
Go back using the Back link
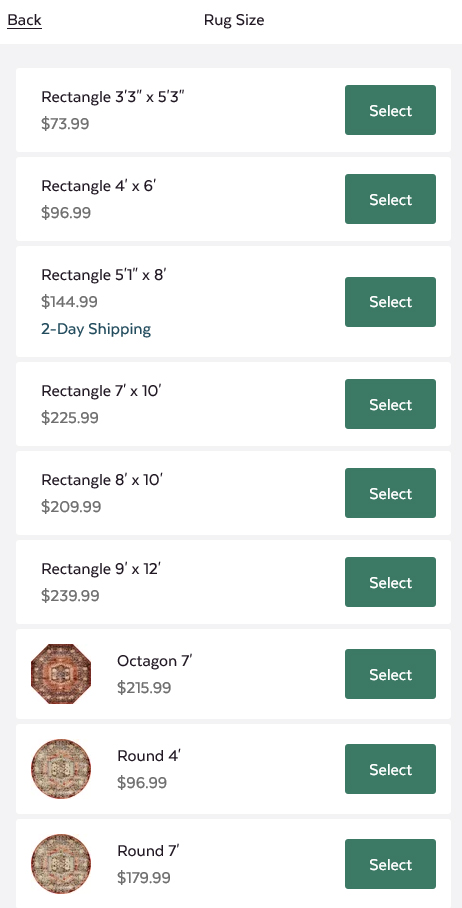24,20
